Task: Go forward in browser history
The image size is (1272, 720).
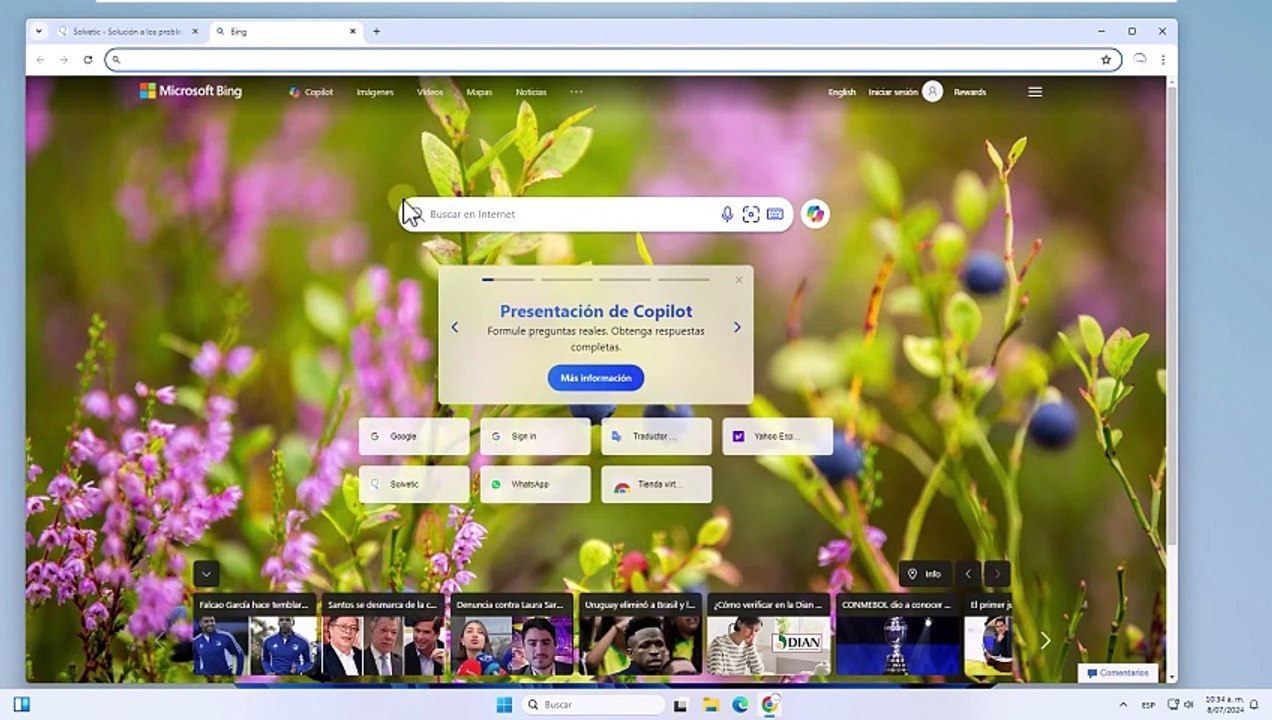Action: click(64, 60)
